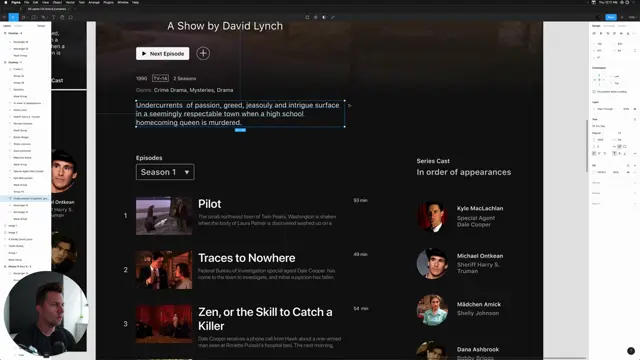Toggle layer visibility eye in Layer section

[x=635, y=109]
